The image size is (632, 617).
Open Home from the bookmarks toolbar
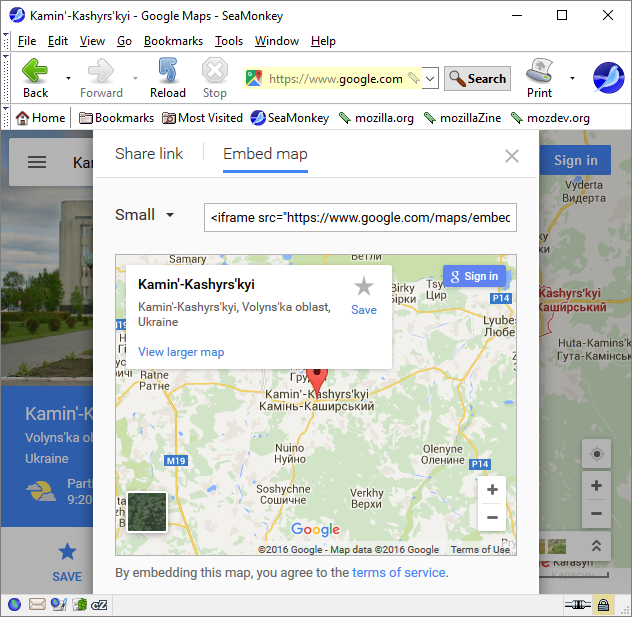(x=40, y=118)
